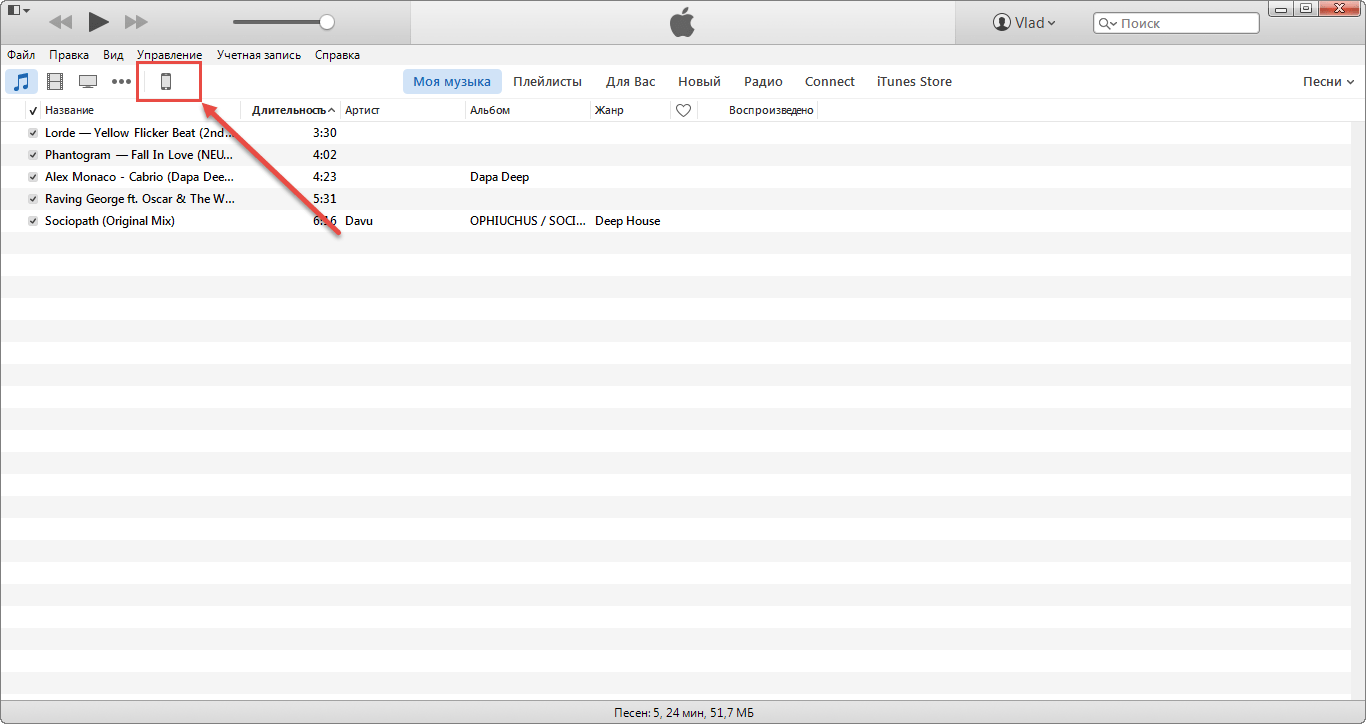The image size is (1366, 724).
Task: Switch to the Movies library icon
Action: [55, 82]
